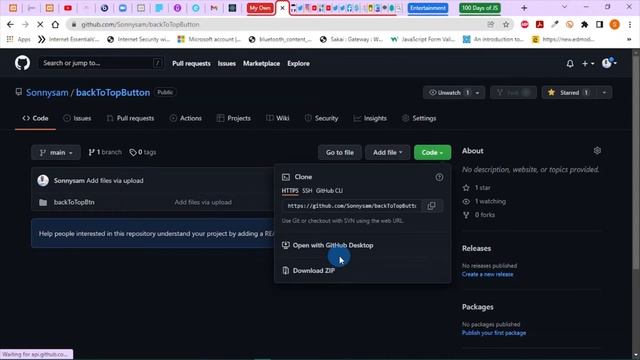Click the Clone help question icon
Image resolution: width=640 pixels, height=360 pixels.
click(439, 177)
